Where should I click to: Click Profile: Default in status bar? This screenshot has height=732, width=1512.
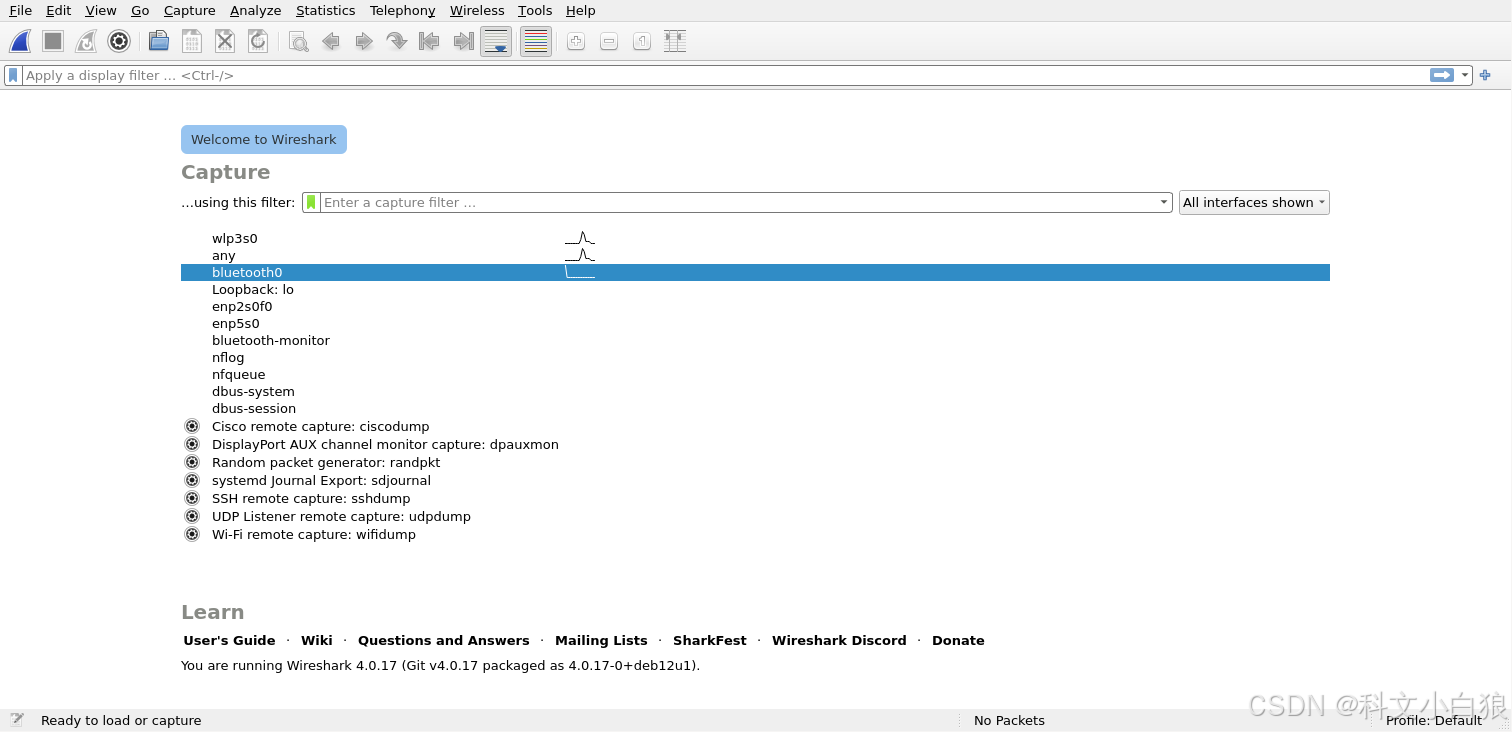coord(1434,720)
